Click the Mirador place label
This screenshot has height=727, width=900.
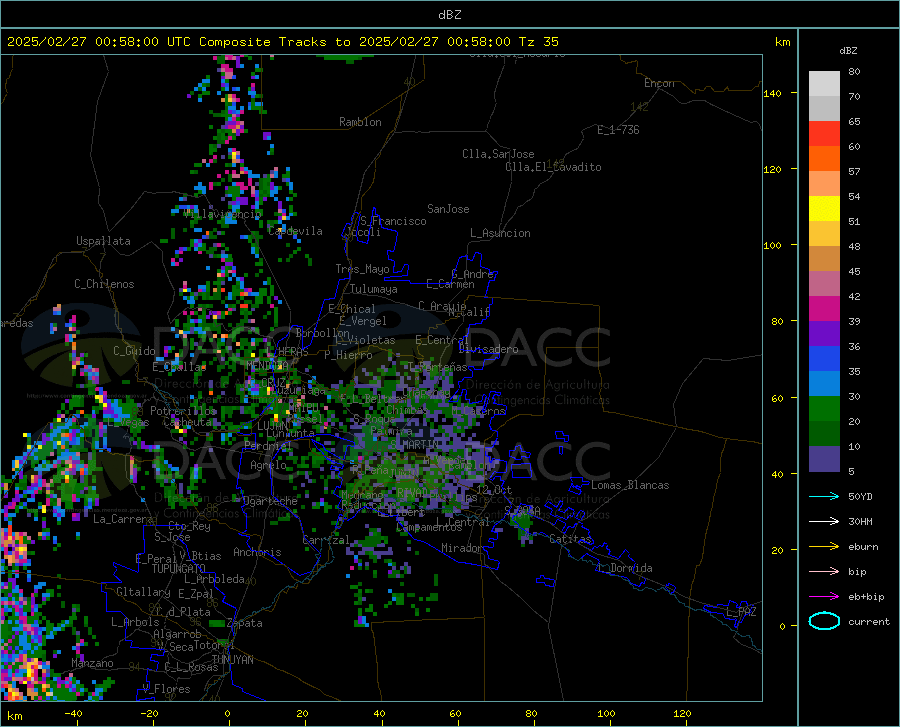click(x=462, y=548)
